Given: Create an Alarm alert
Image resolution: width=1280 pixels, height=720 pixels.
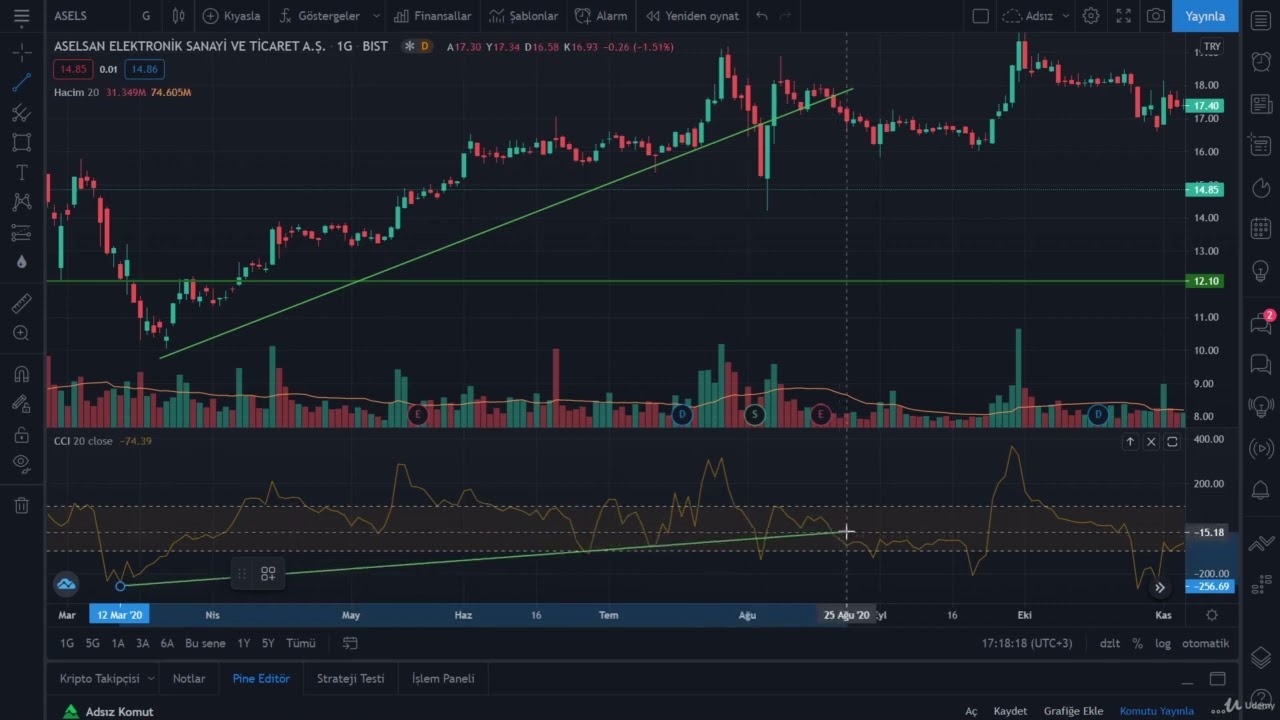Looking at the screenshot, I should click(x=601, y=16).
